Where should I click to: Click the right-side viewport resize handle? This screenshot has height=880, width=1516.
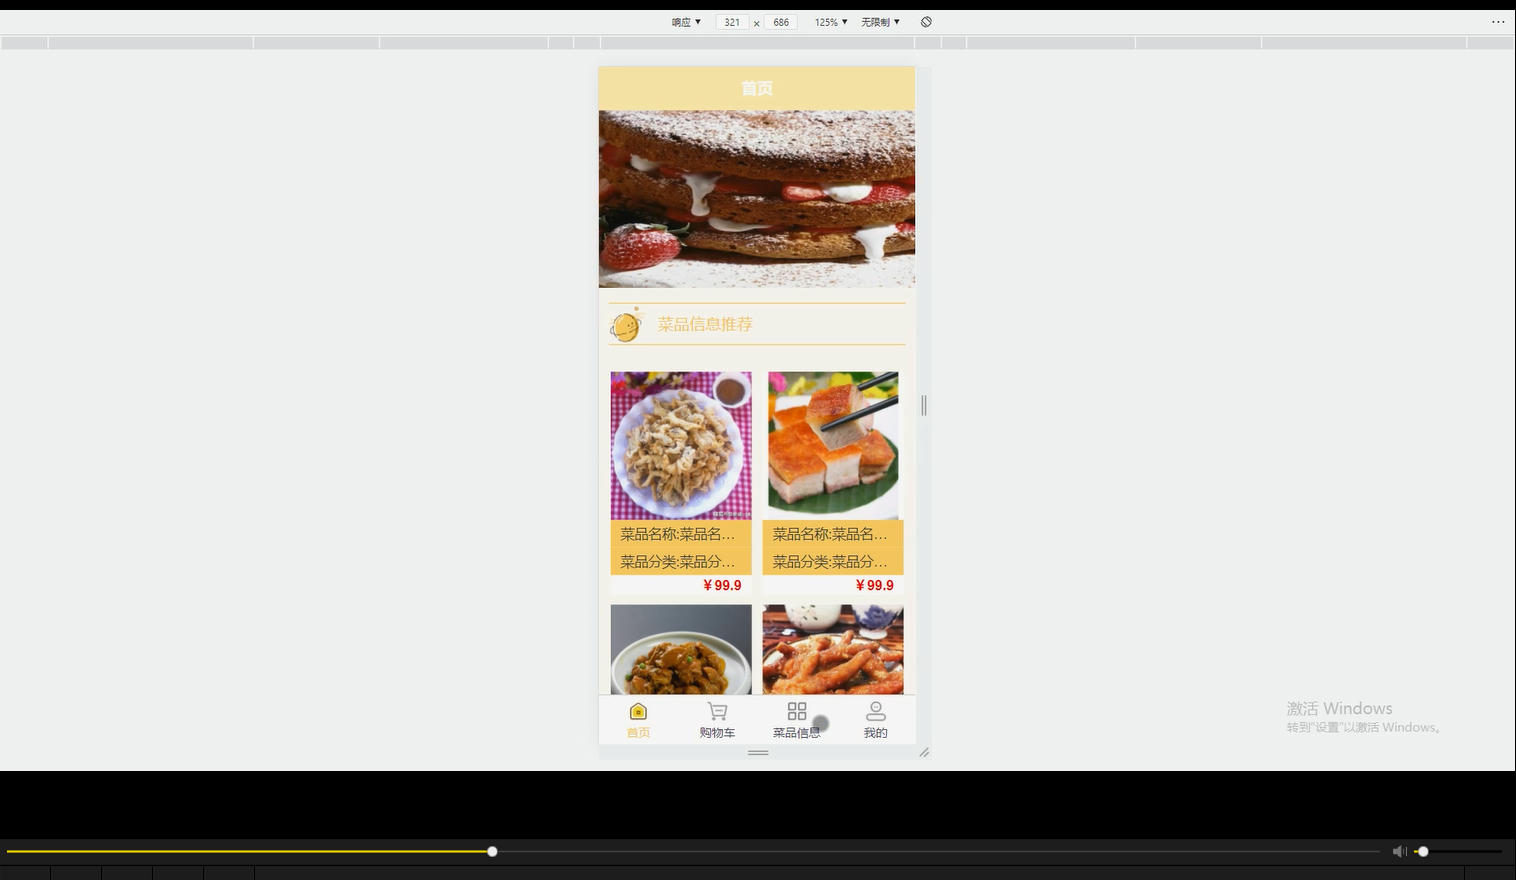point(924,405)
